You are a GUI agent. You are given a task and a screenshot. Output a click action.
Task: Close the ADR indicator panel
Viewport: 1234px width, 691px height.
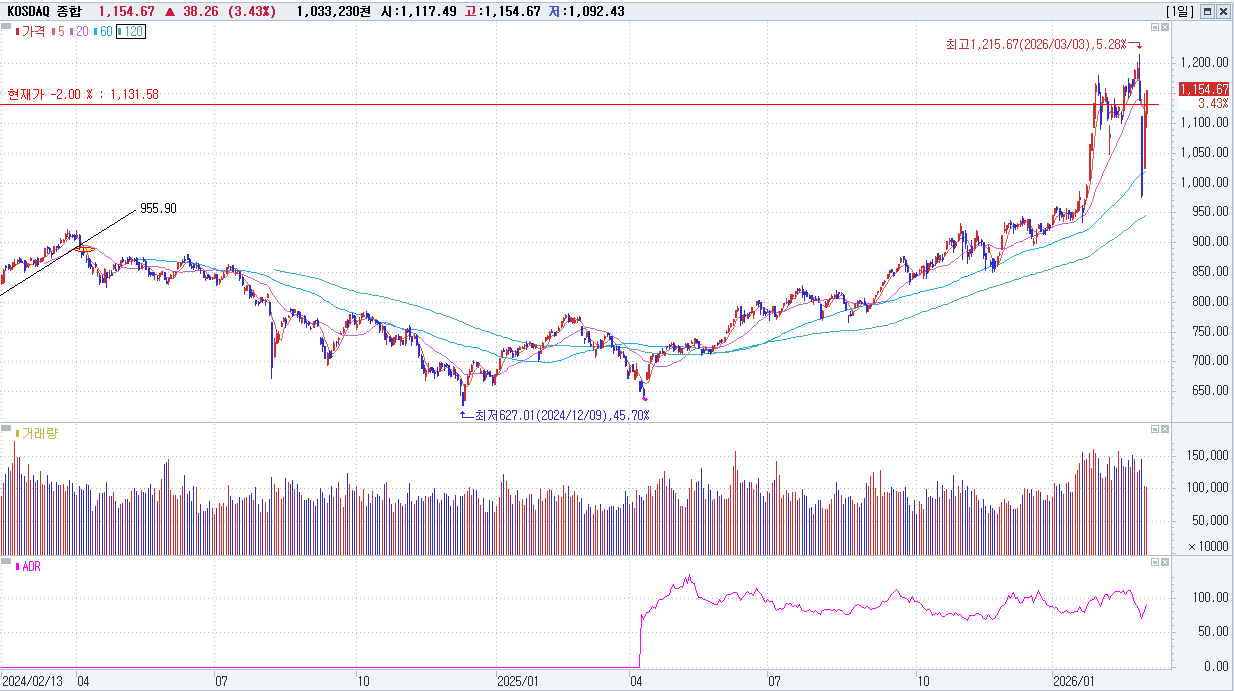1165,564
